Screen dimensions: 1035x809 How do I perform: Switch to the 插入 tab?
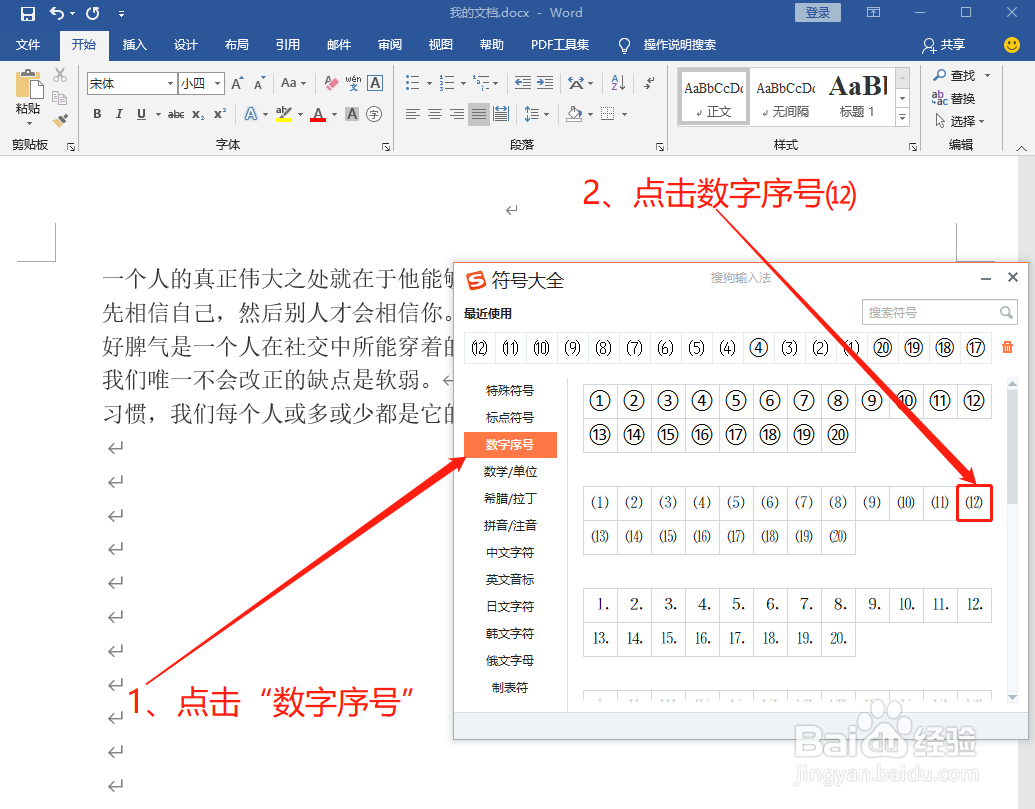click(x=134, y=45)
